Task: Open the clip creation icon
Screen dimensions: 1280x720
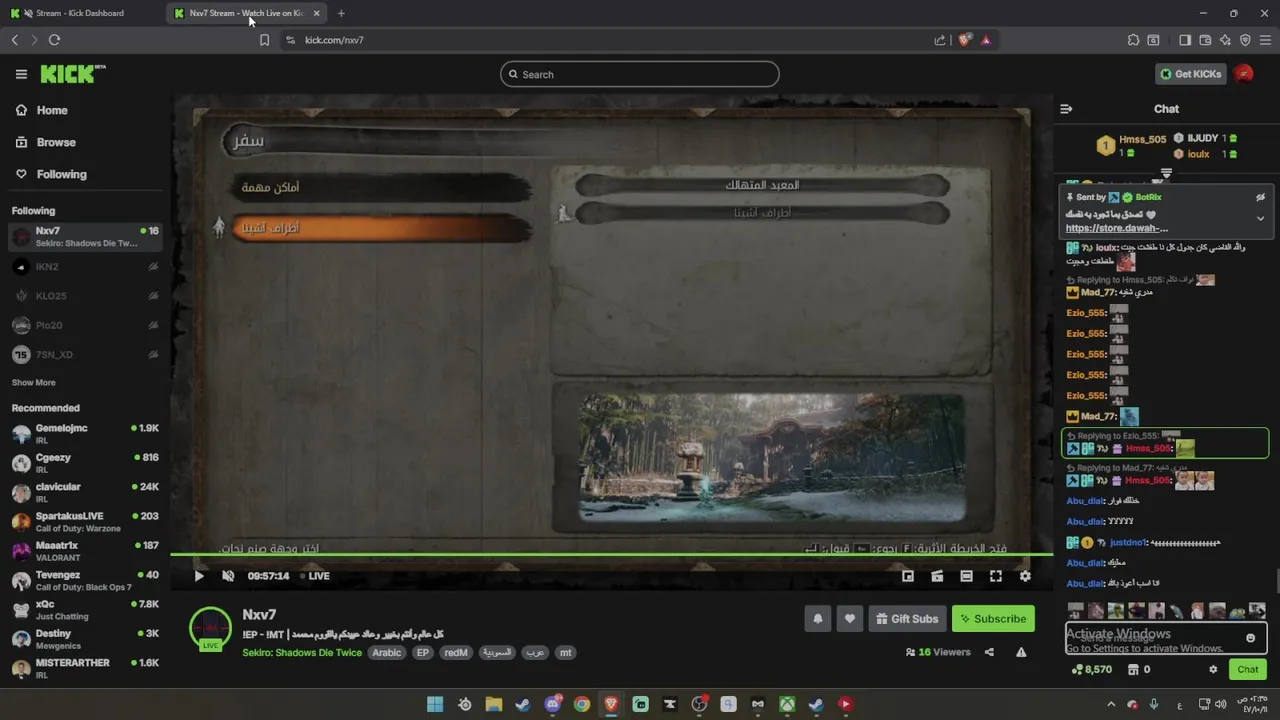Action: coord(937,576)
